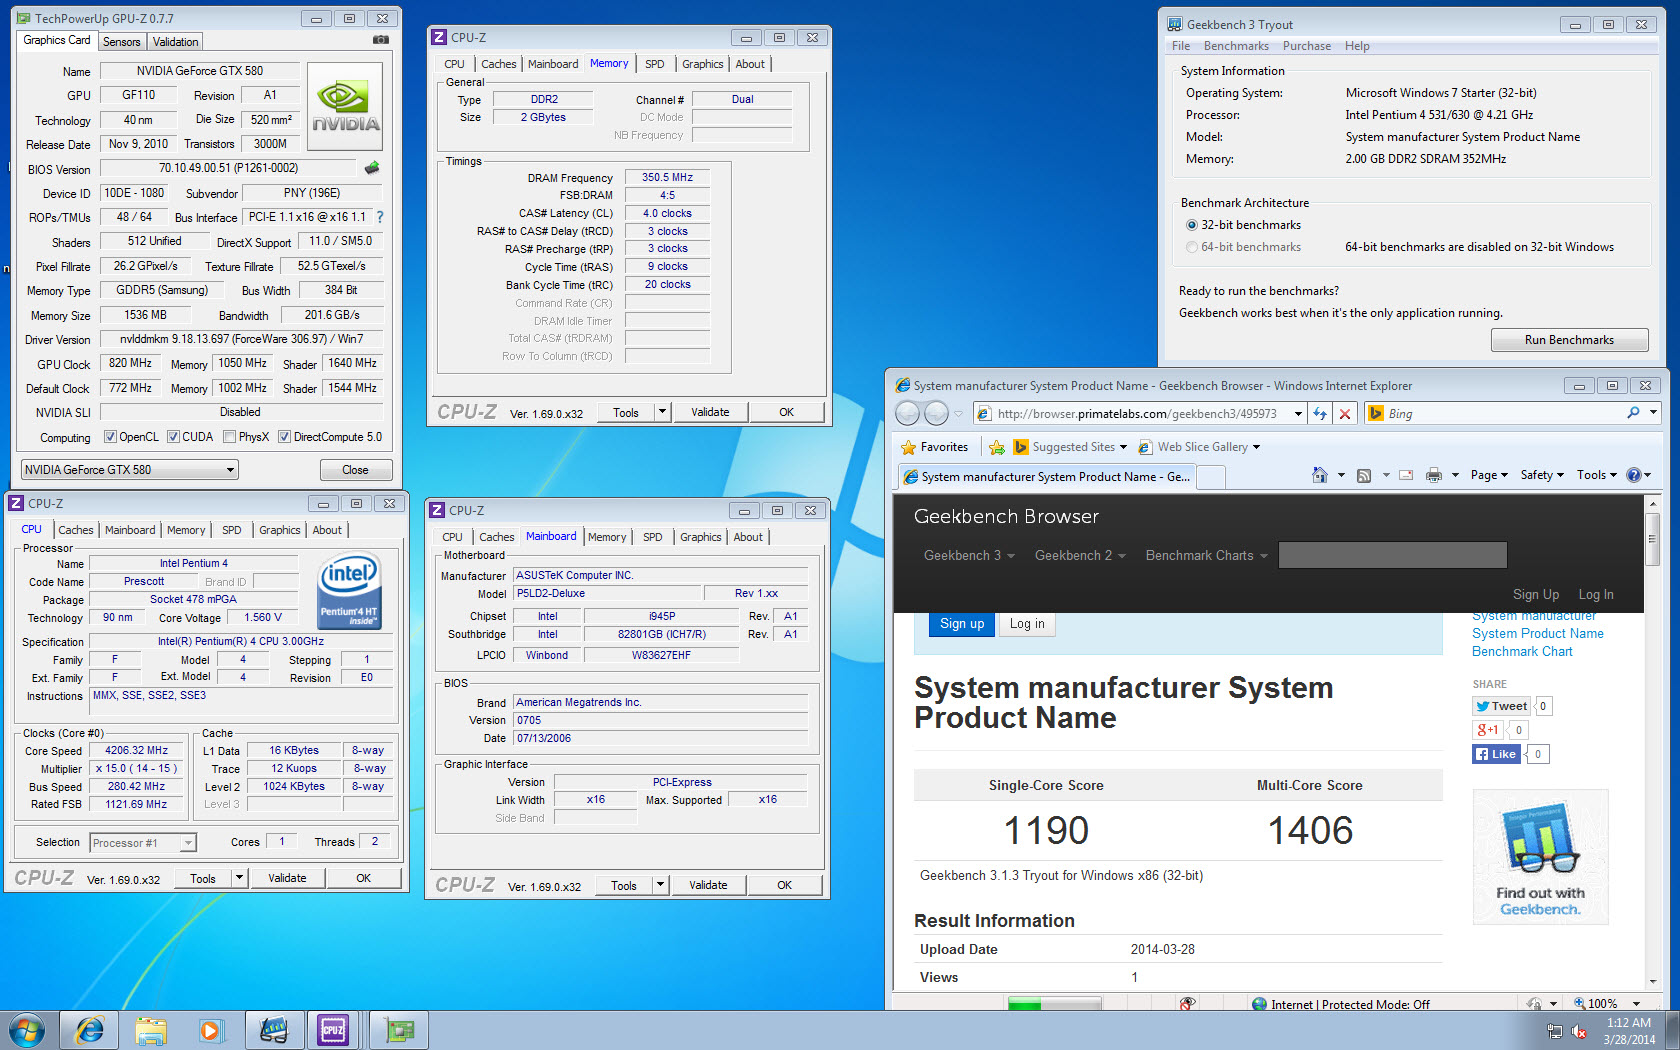Click the IE status bar progress indicator

(x=1054, y=1004)
